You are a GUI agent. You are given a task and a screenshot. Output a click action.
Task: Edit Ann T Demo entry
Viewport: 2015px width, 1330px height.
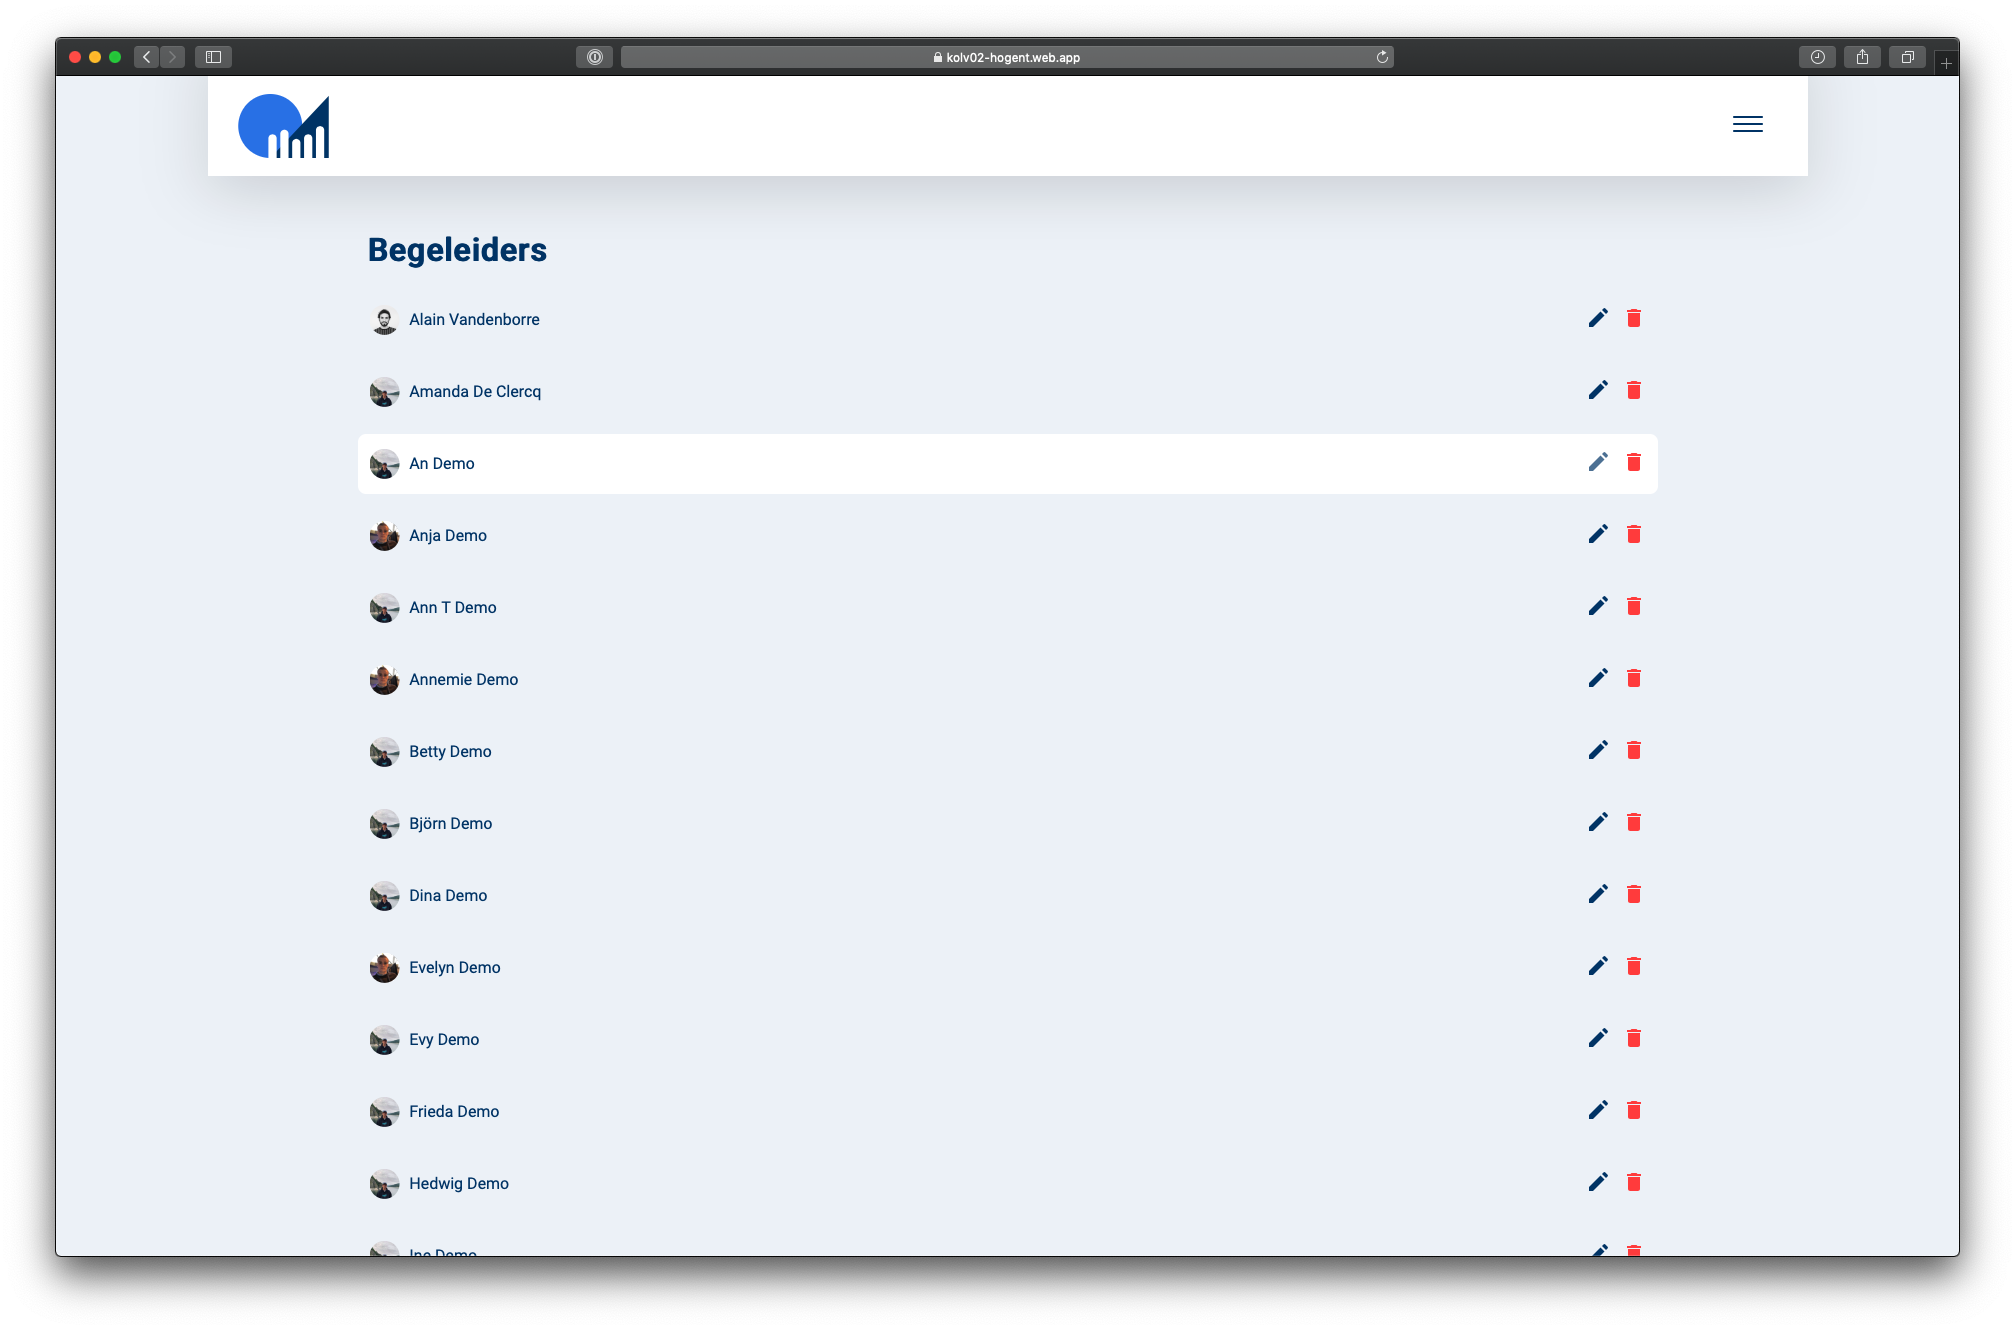(x=1598, y=606)
